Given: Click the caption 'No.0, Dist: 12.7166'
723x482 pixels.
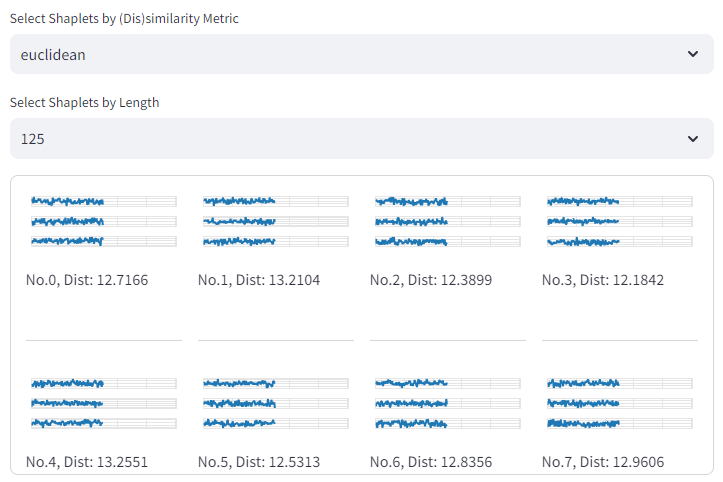Looking at the screenshot, I should (87, 280).
